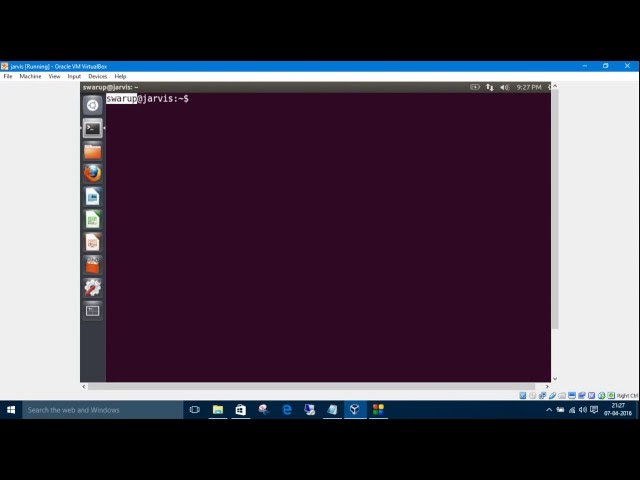
Task: Open the colorful squares app on taskbar
Action: (378, 410)
